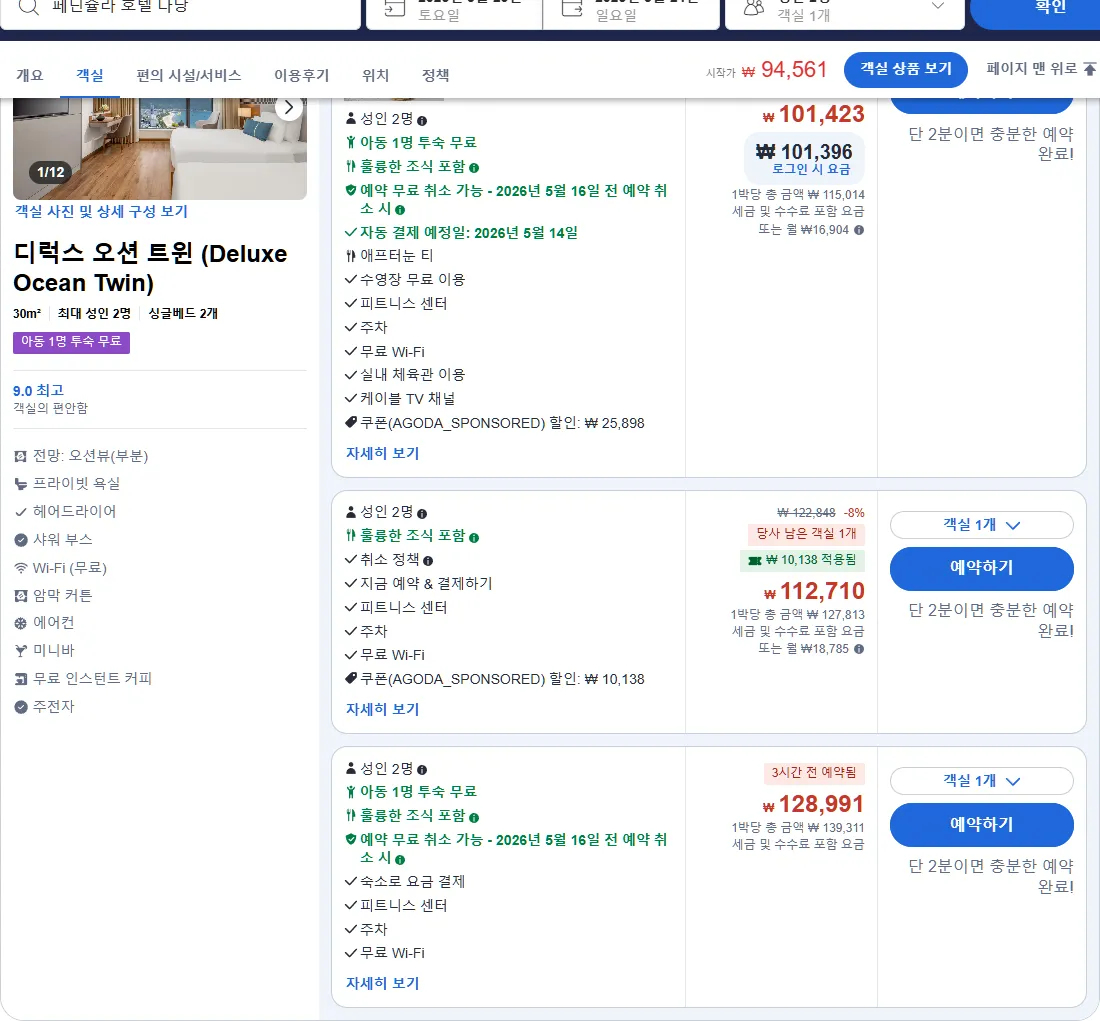Click the search magnifier icon
The image size is (1100, 1021).
(x=28, y=7)
